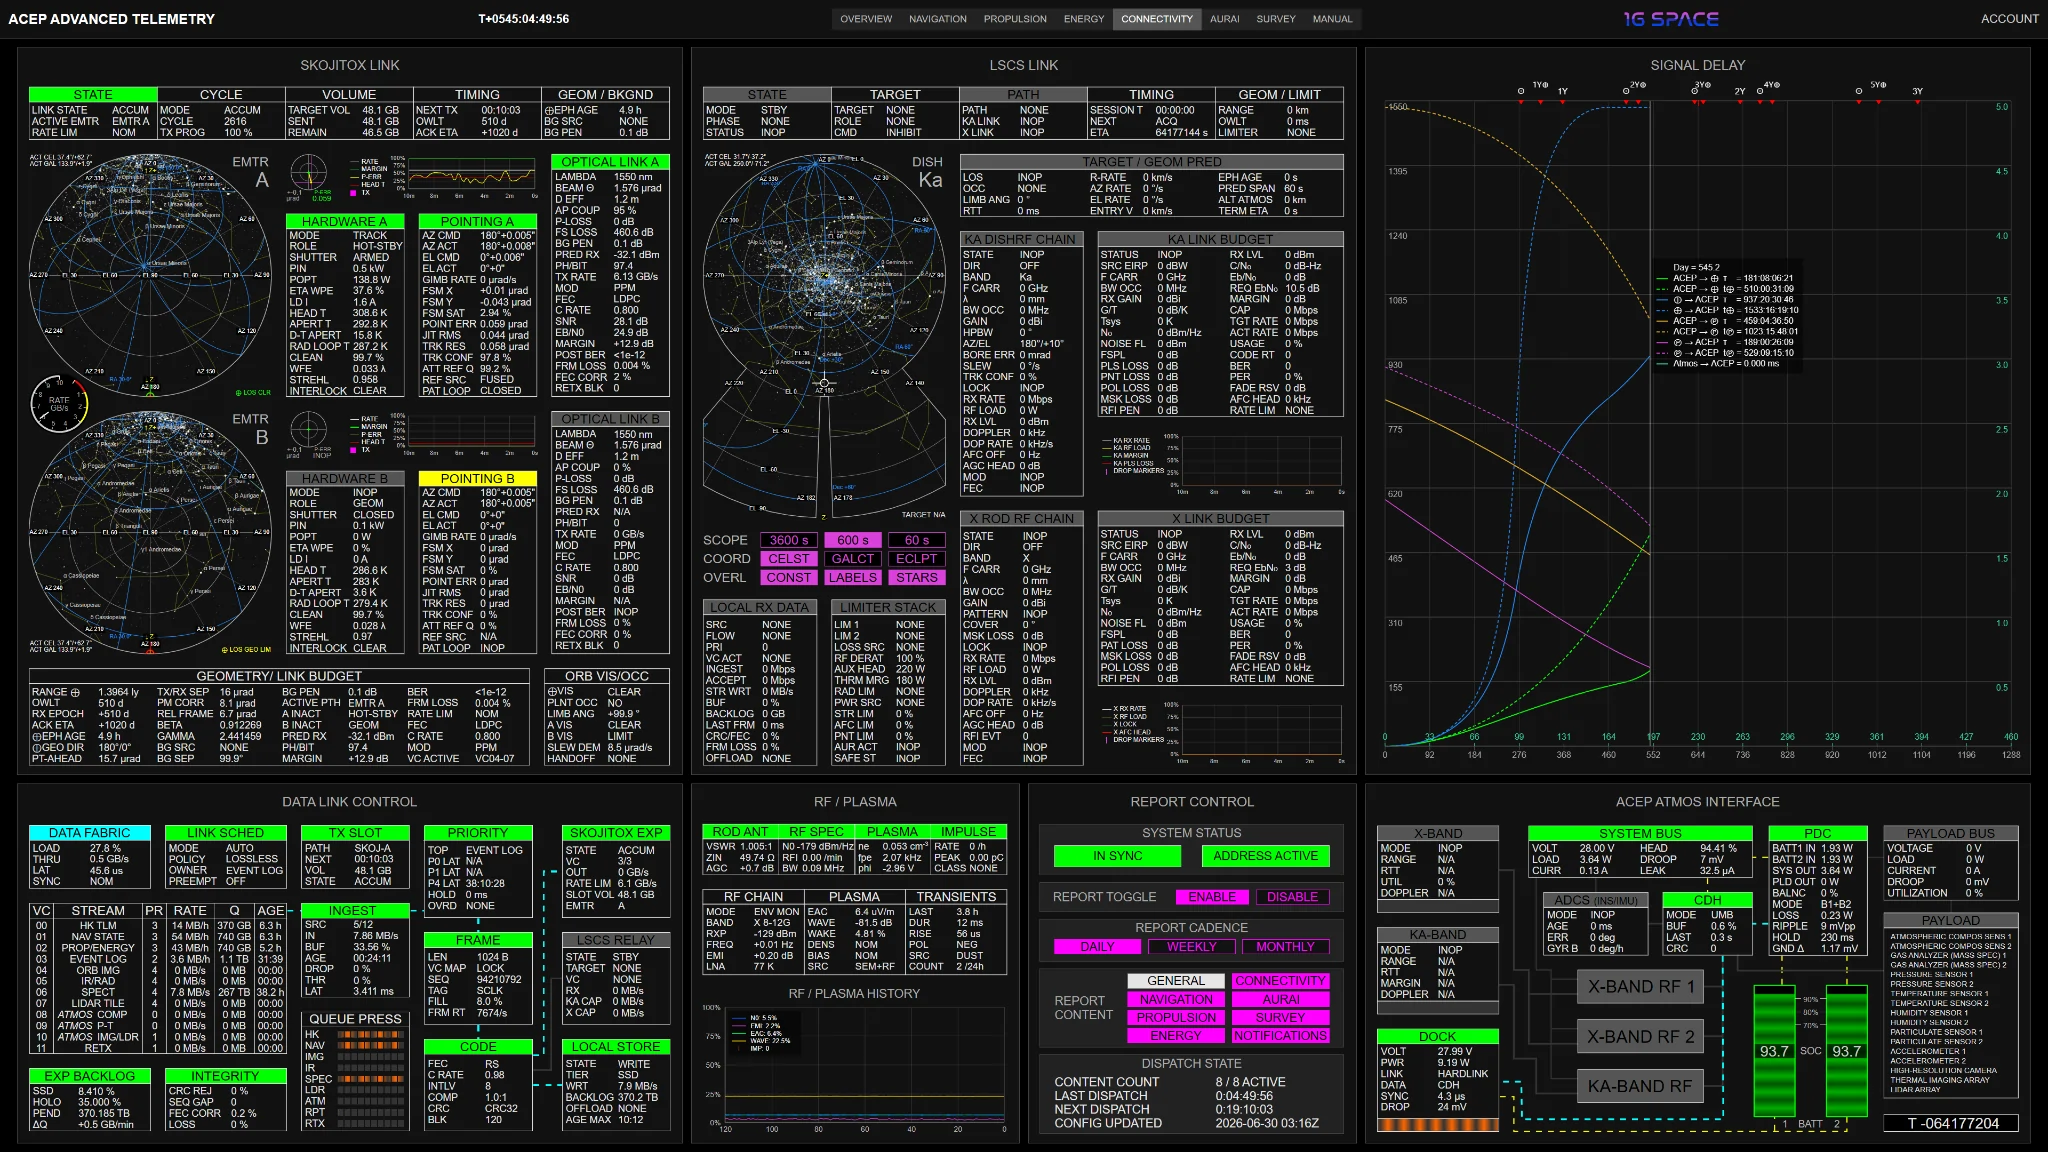
Task: Open the Survey tab
Action: (1275, 19)
